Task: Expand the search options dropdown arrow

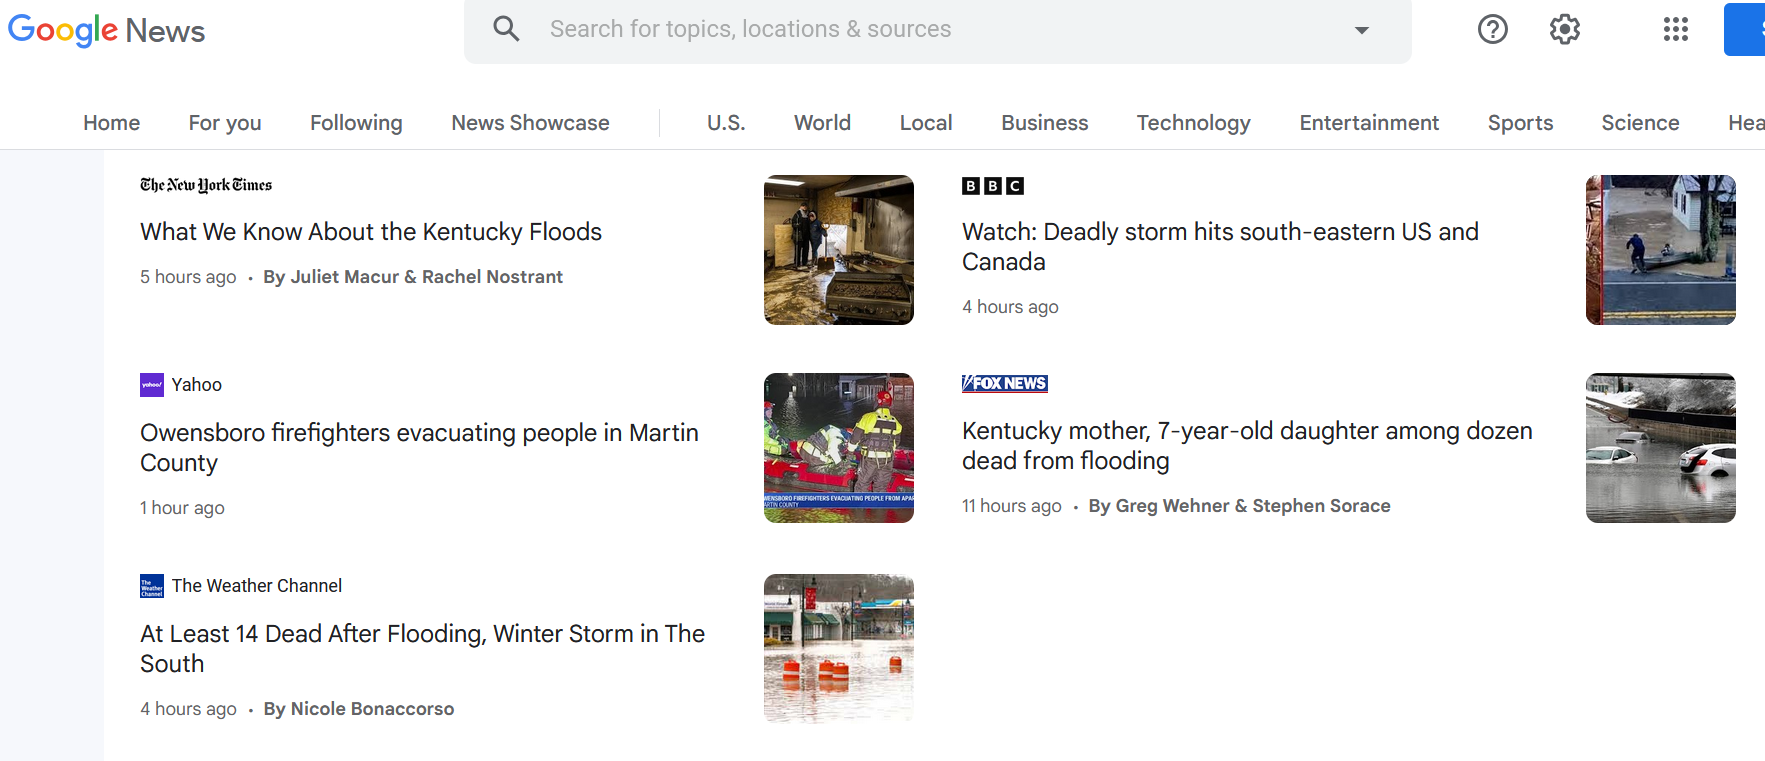Action: point(1362,30)
